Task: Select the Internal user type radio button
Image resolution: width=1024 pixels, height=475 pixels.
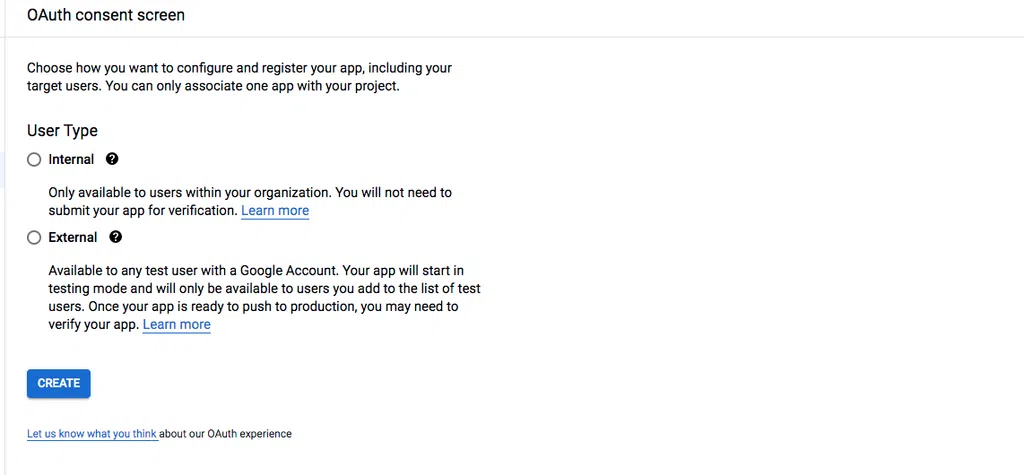Action: 34,160
